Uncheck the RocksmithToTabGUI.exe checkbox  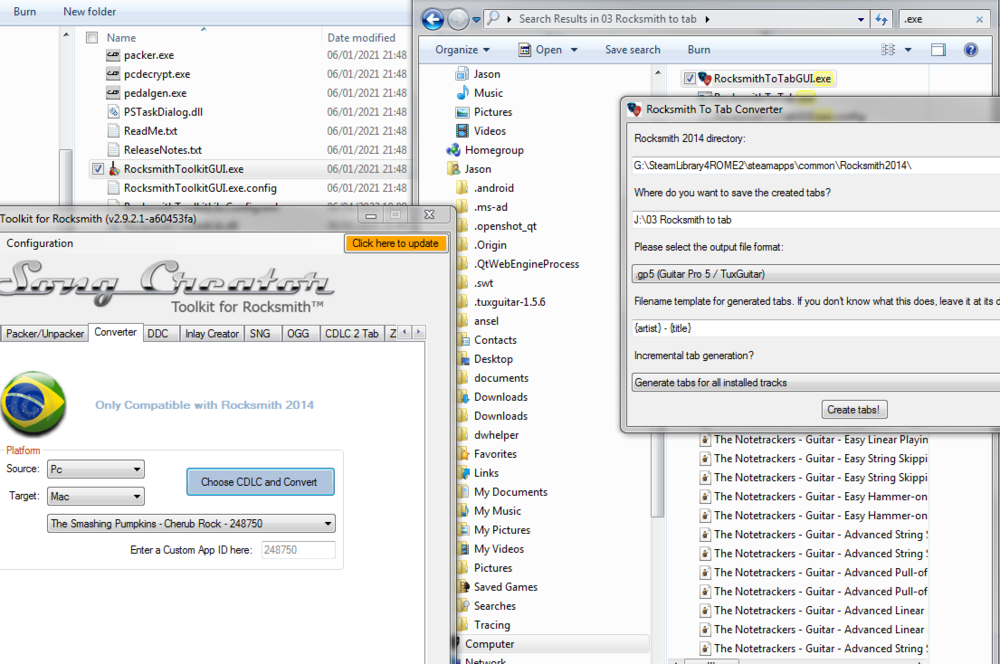(689, 78)
